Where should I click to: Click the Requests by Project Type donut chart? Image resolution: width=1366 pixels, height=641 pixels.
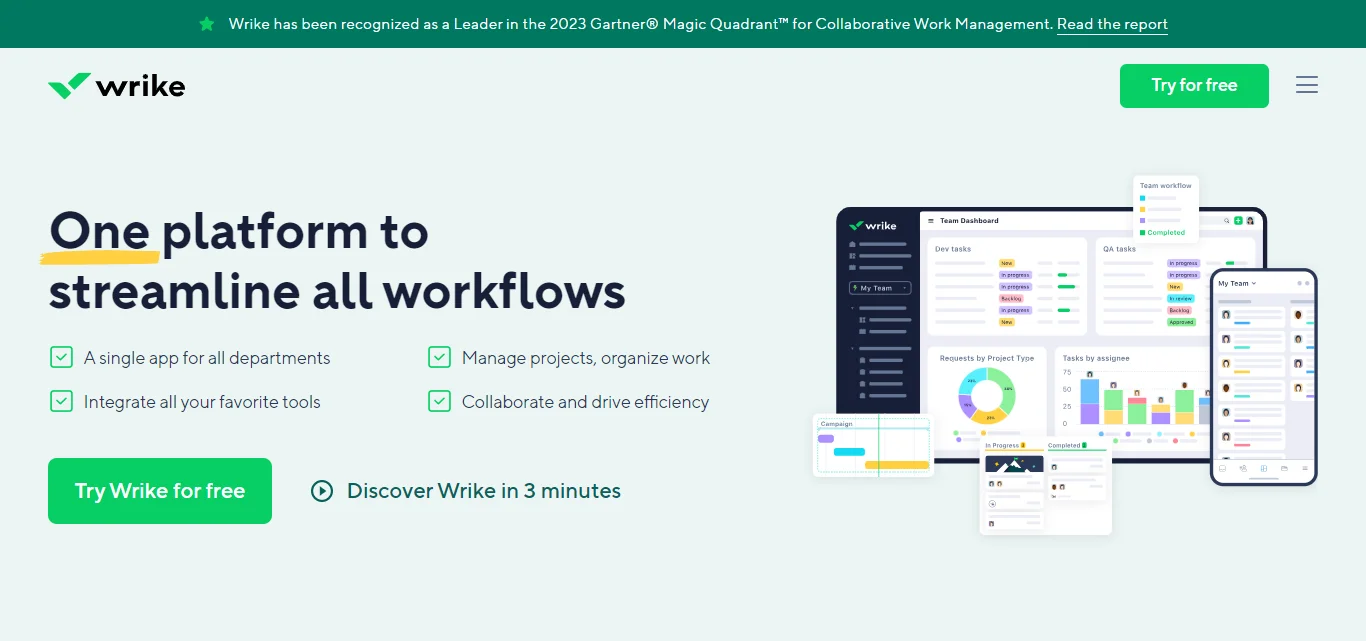[x=987, y=394]
